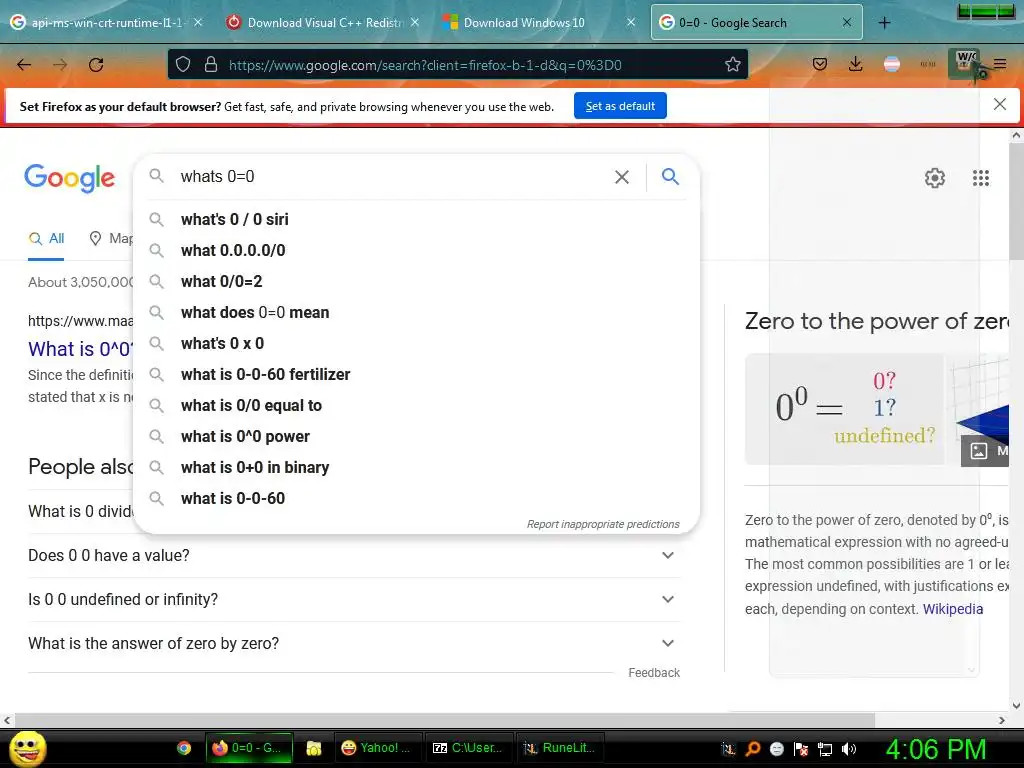
Task: Submit search with the blue magnifier button
Action: pos(670,176)
